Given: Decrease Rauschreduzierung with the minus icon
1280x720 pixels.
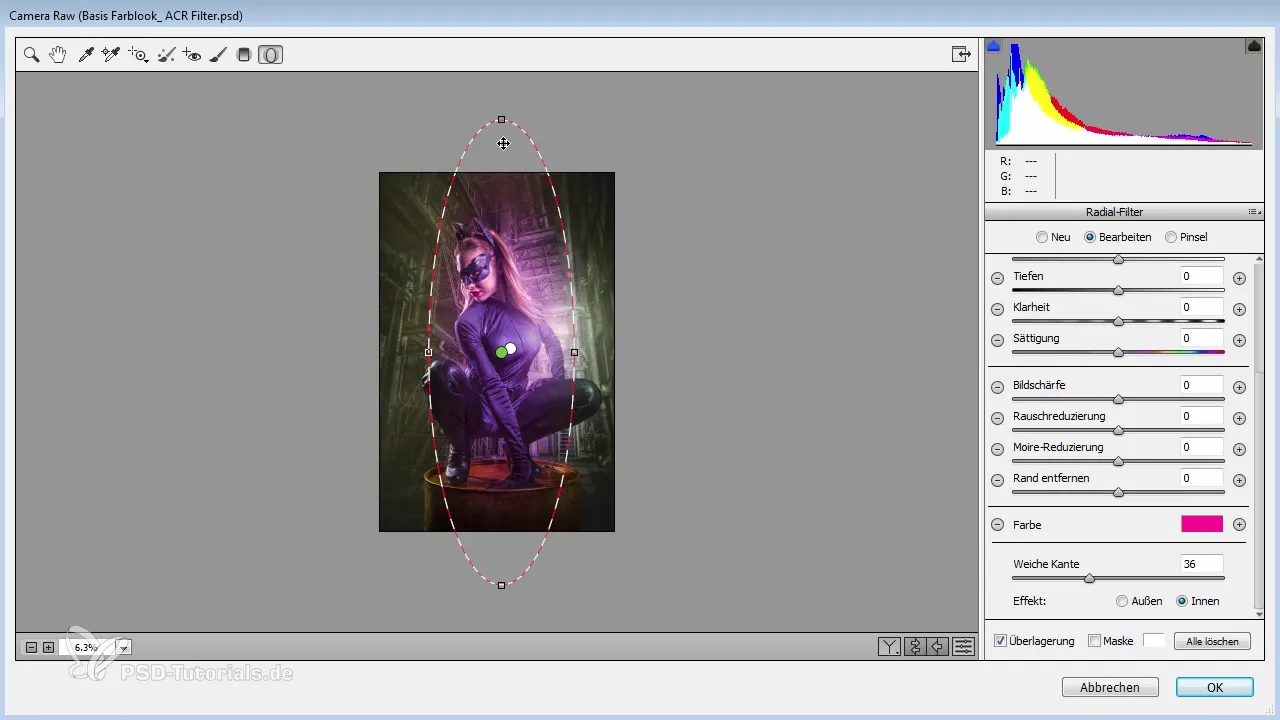Looking at the screenshot, I should pyautogui.click(x=997, y=418).
